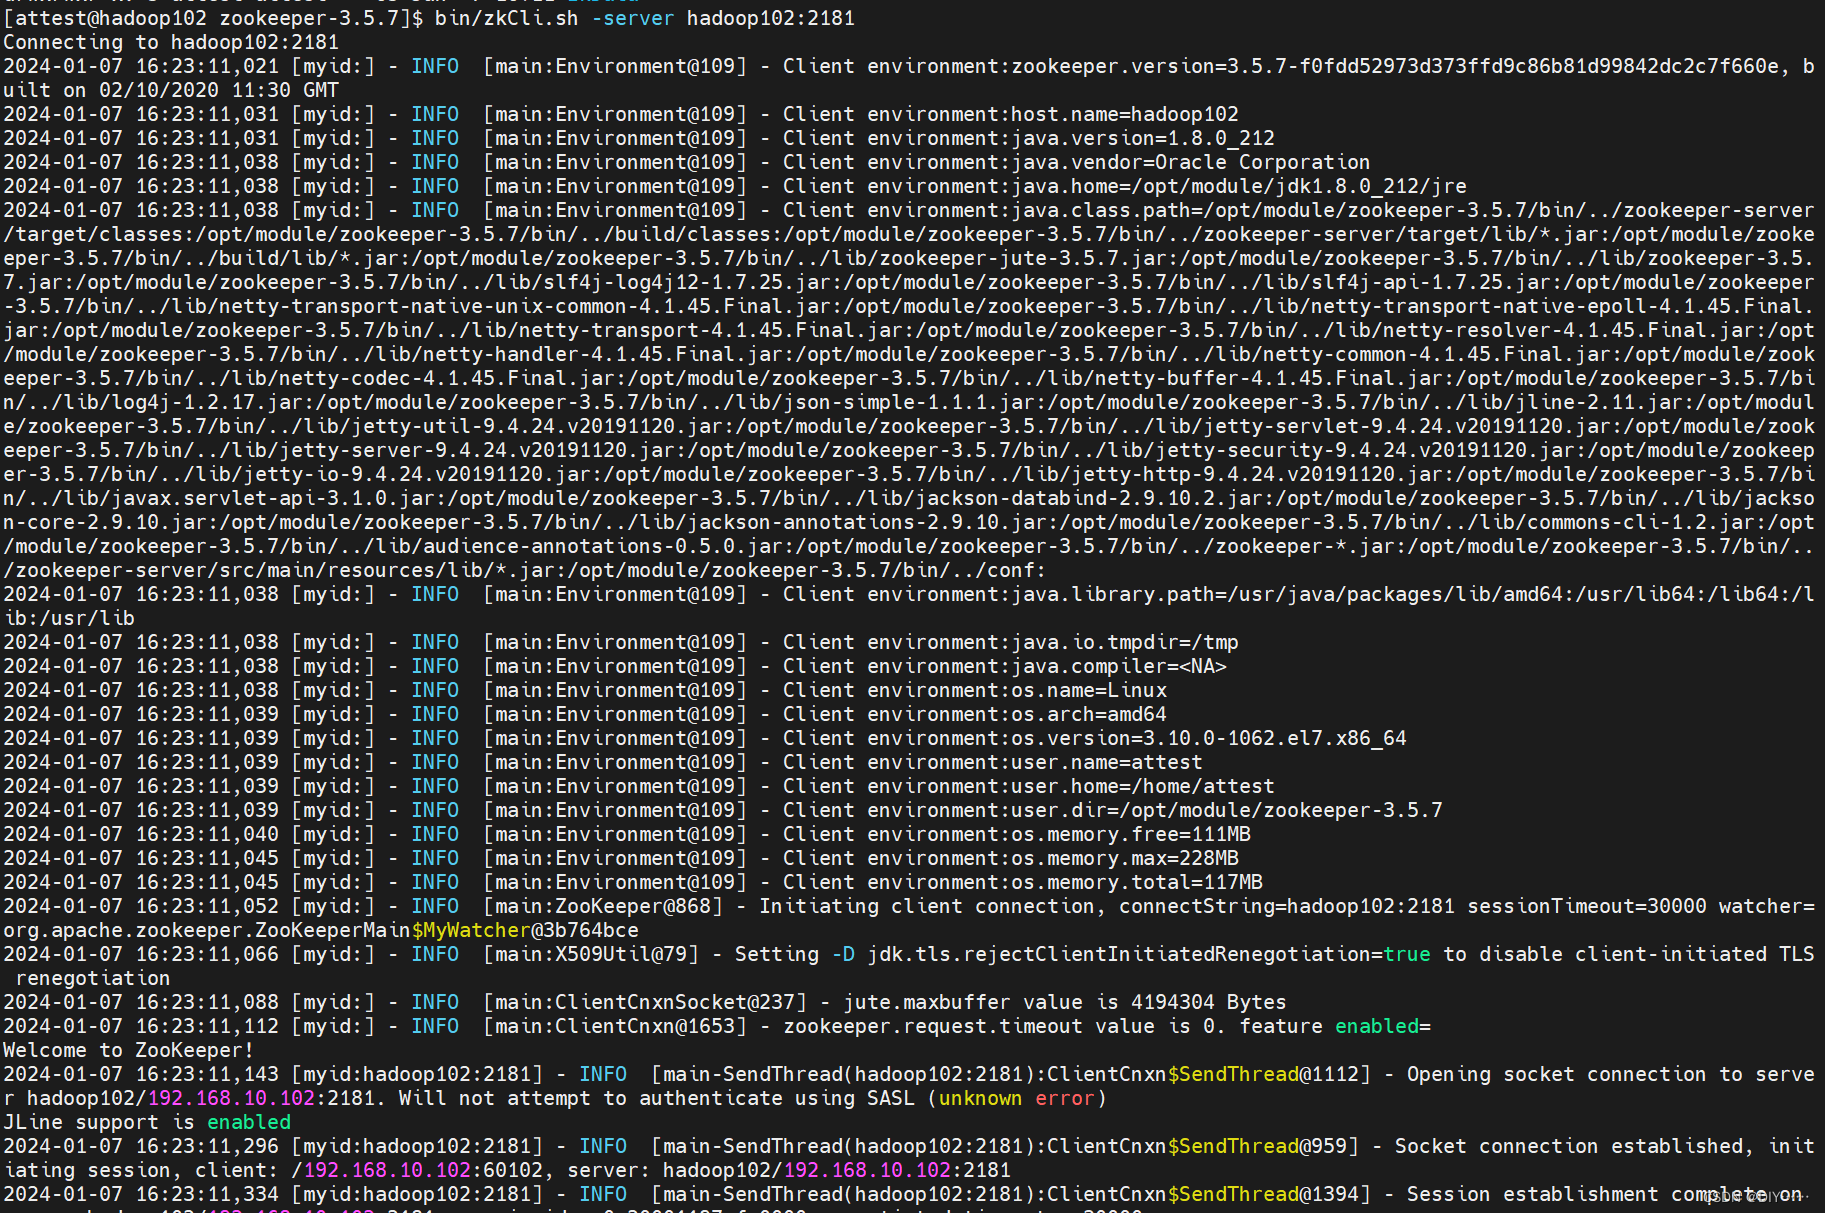1825x1213 pixels.
Task: Click the '[attest@hadoop102 zookeeper-3.5.7]$' shell prompt
Action: pyautogui.click(x=213, y=18)
